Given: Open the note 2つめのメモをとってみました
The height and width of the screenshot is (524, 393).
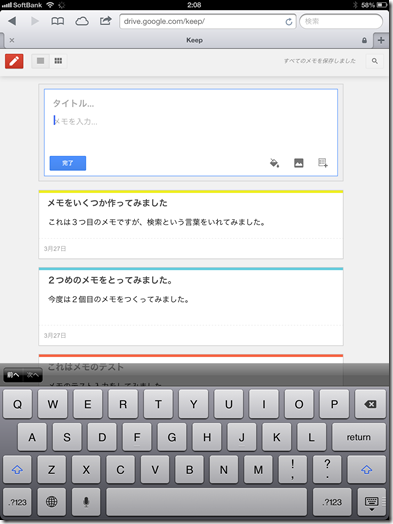Looking at the screenshot, I should pyautogui.click(x=191, y=306).
